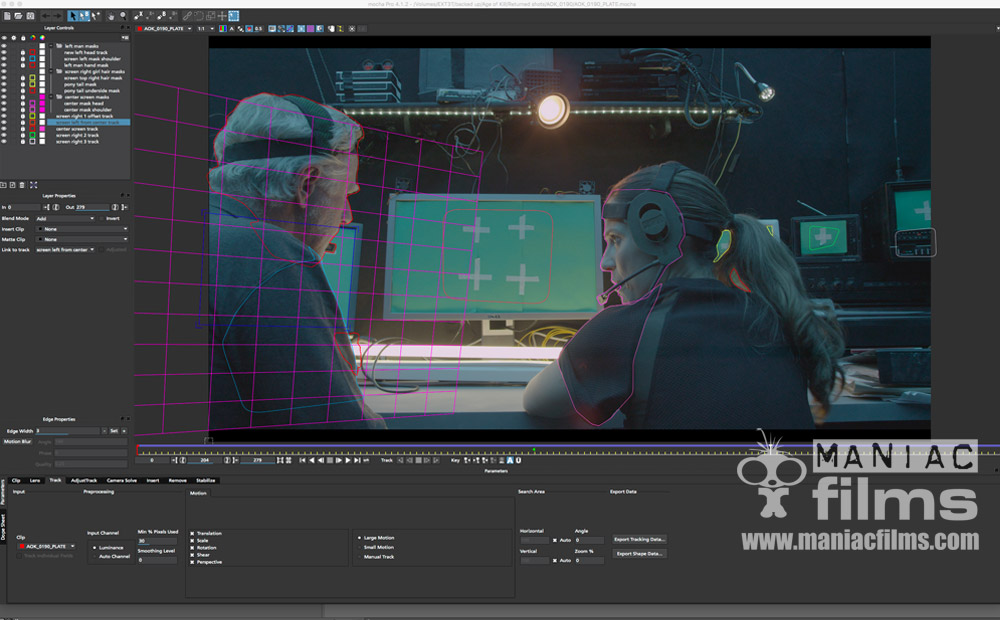1000x620 pixels.
Task: Switch to the AdjustTrack tab
Action: point(84,480)
